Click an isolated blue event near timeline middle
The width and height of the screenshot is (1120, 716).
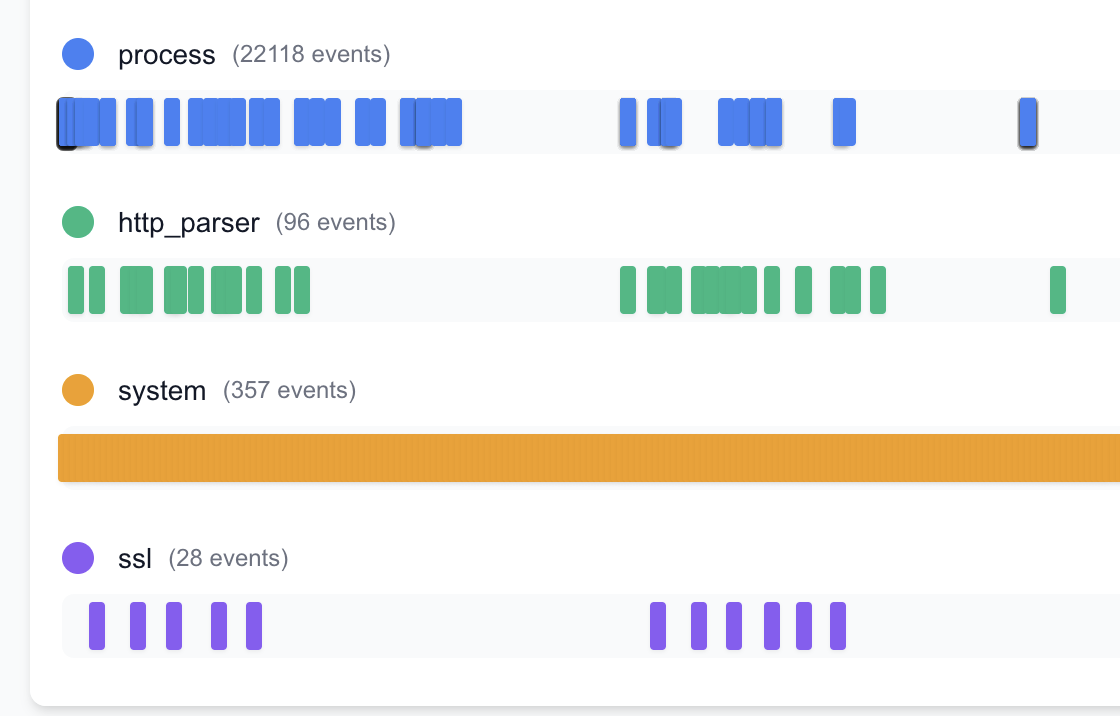point(626,121)
